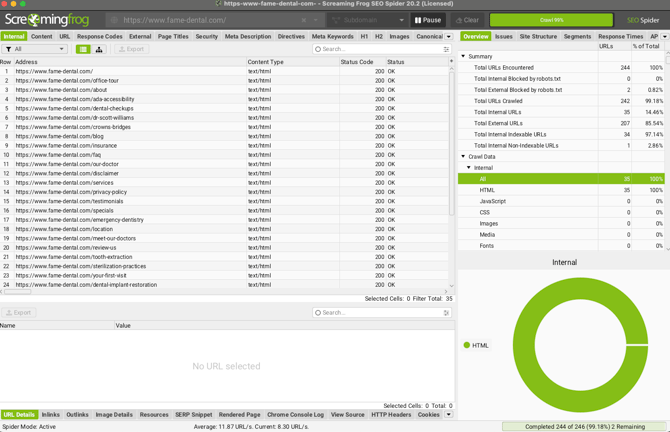Open the View Source tab
This screenshot has width=670, height=432.
[347, 414]
